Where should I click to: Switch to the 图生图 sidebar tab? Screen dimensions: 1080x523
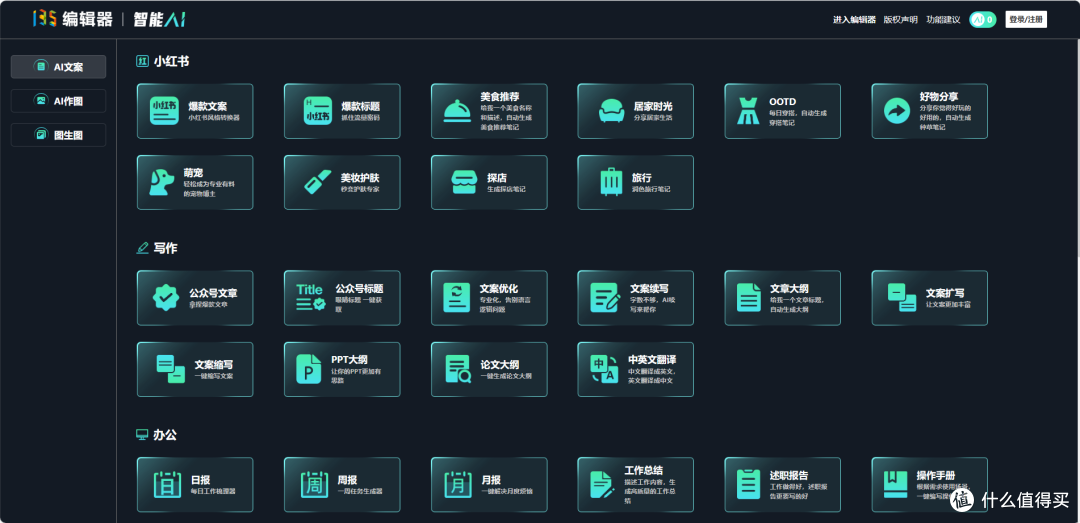59,135
